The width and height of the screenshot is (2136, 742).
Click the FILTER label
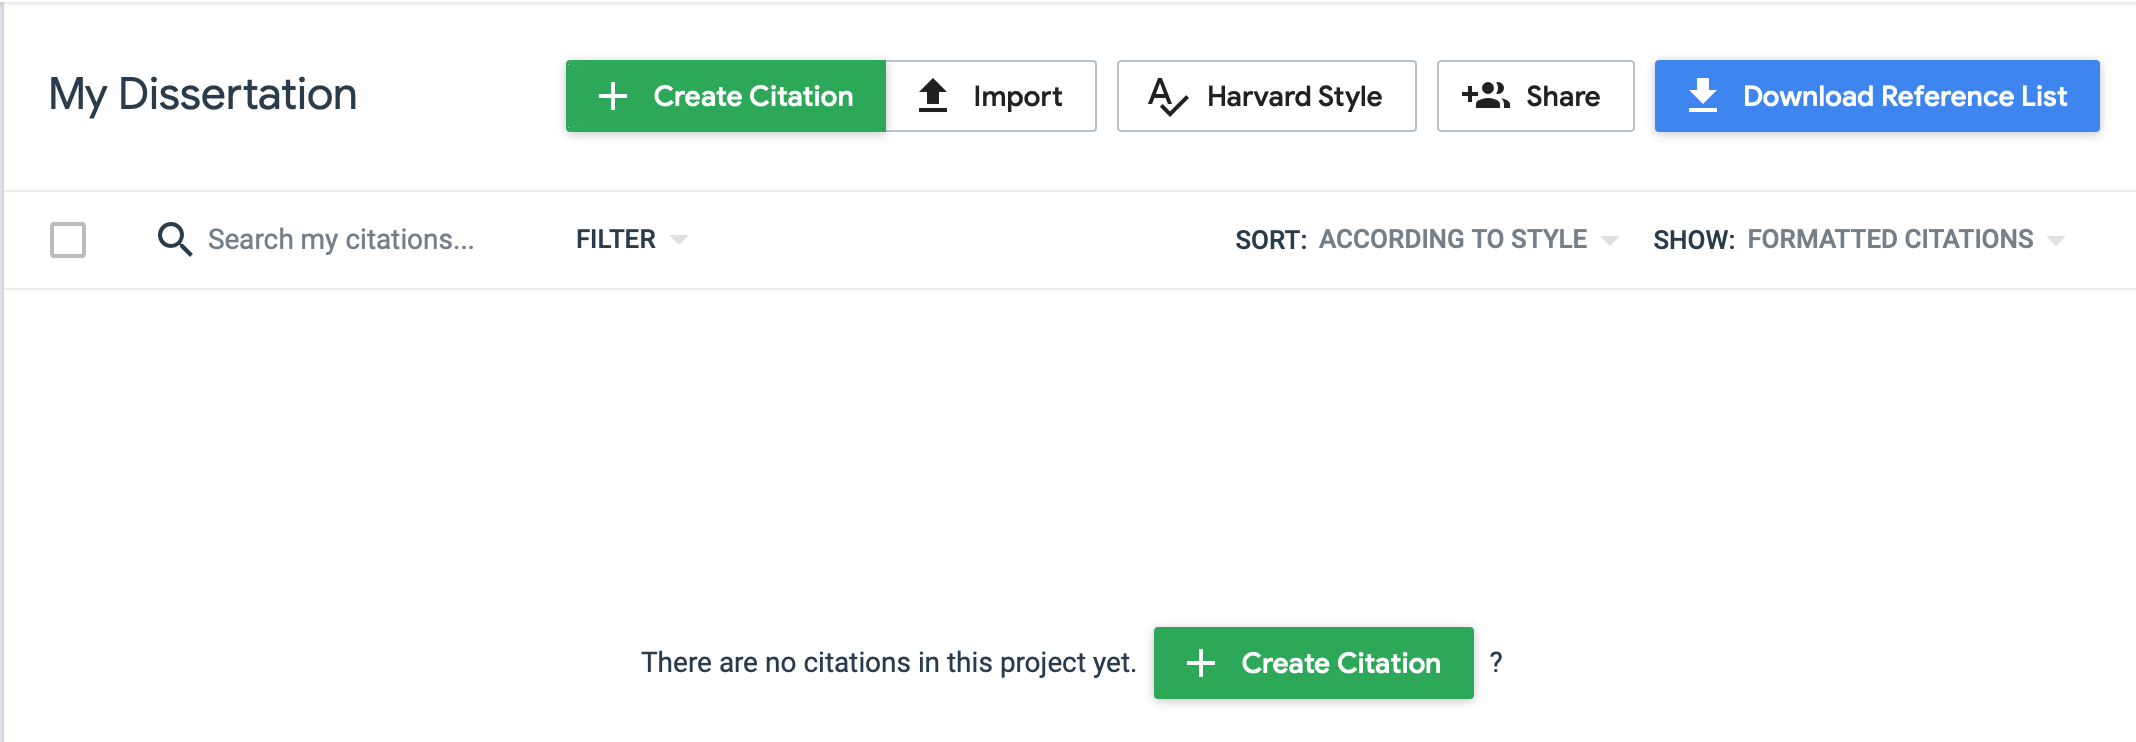point(615,240)
